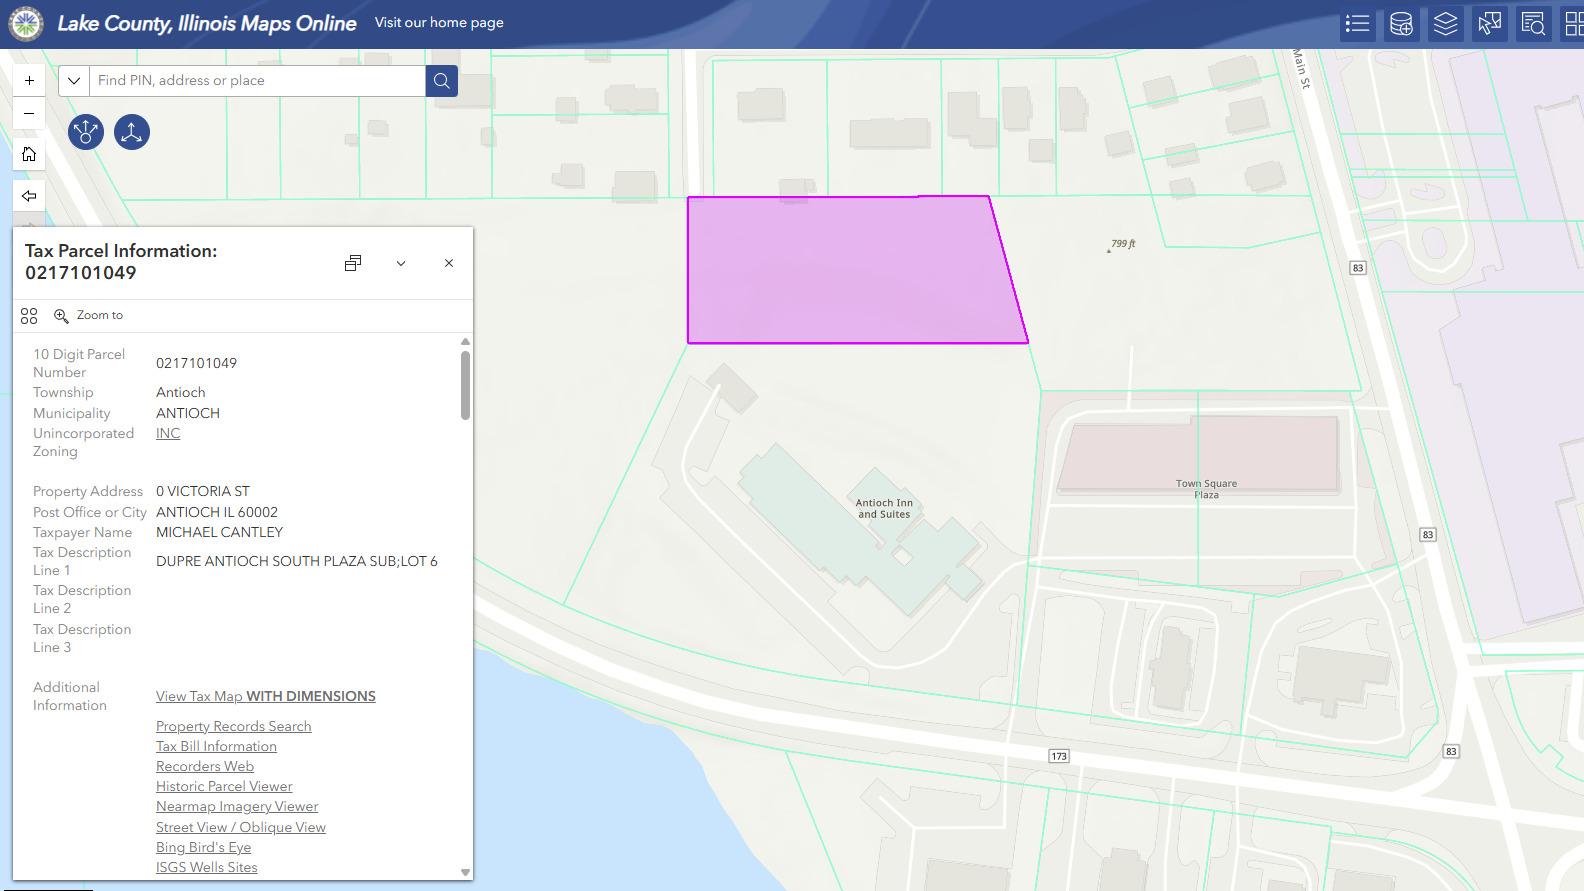Open the basemap gallery grid icon
This screenshot has height=891, width=1584.
[1573, 24]
